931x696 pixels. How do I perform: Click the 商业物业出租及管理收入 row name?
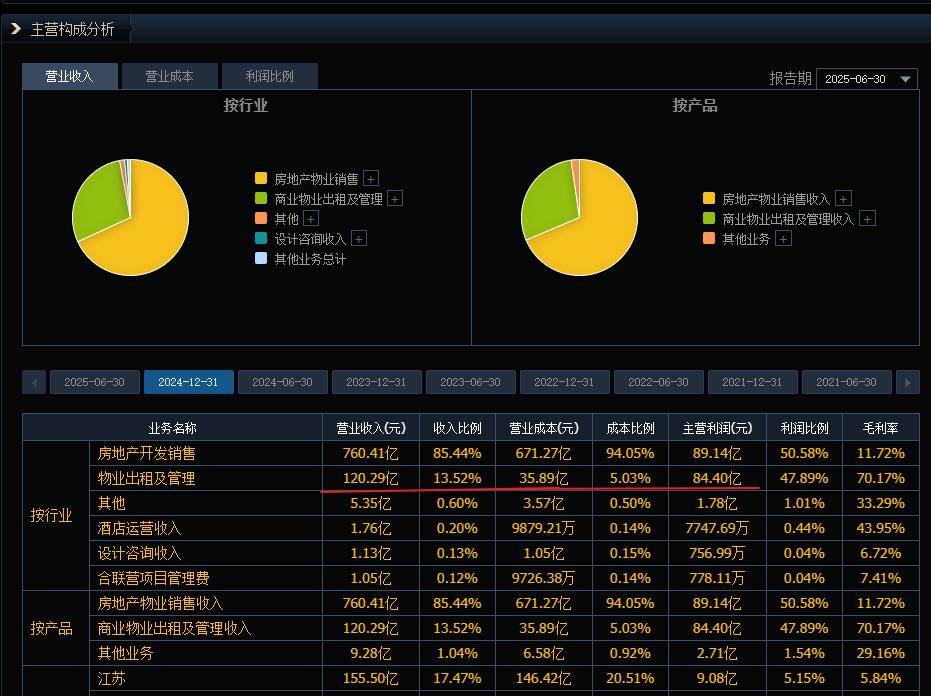click(x=175, y=628)
